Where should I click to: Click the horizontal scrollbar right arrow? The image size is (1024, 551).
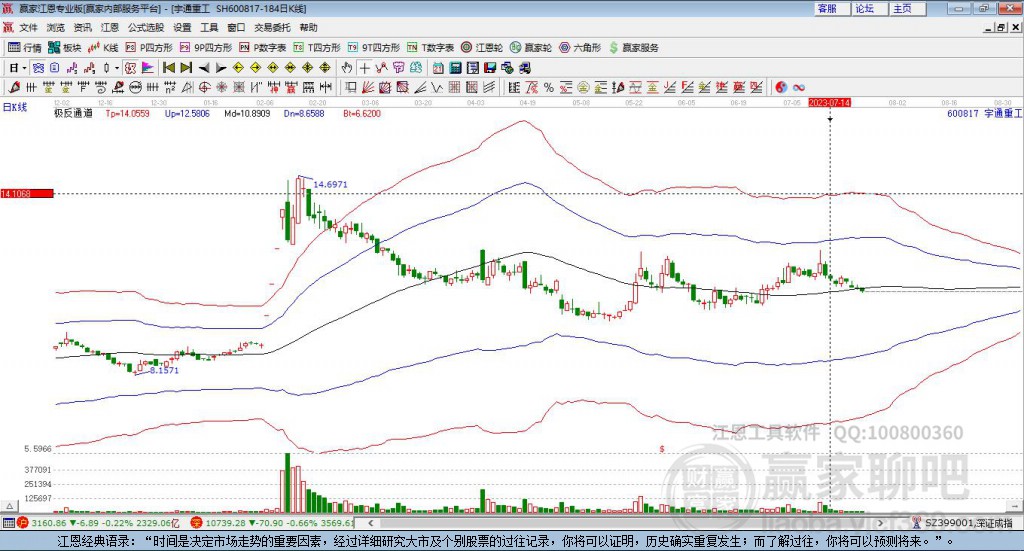(x=880, y=523)
